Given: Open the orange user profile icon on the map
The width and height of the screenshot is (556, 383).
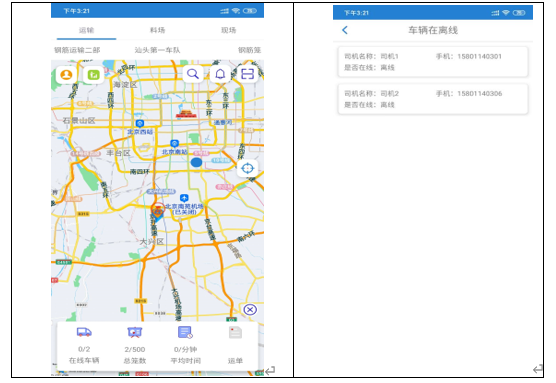Looking at the screenshot, I should tap(66, 75).
